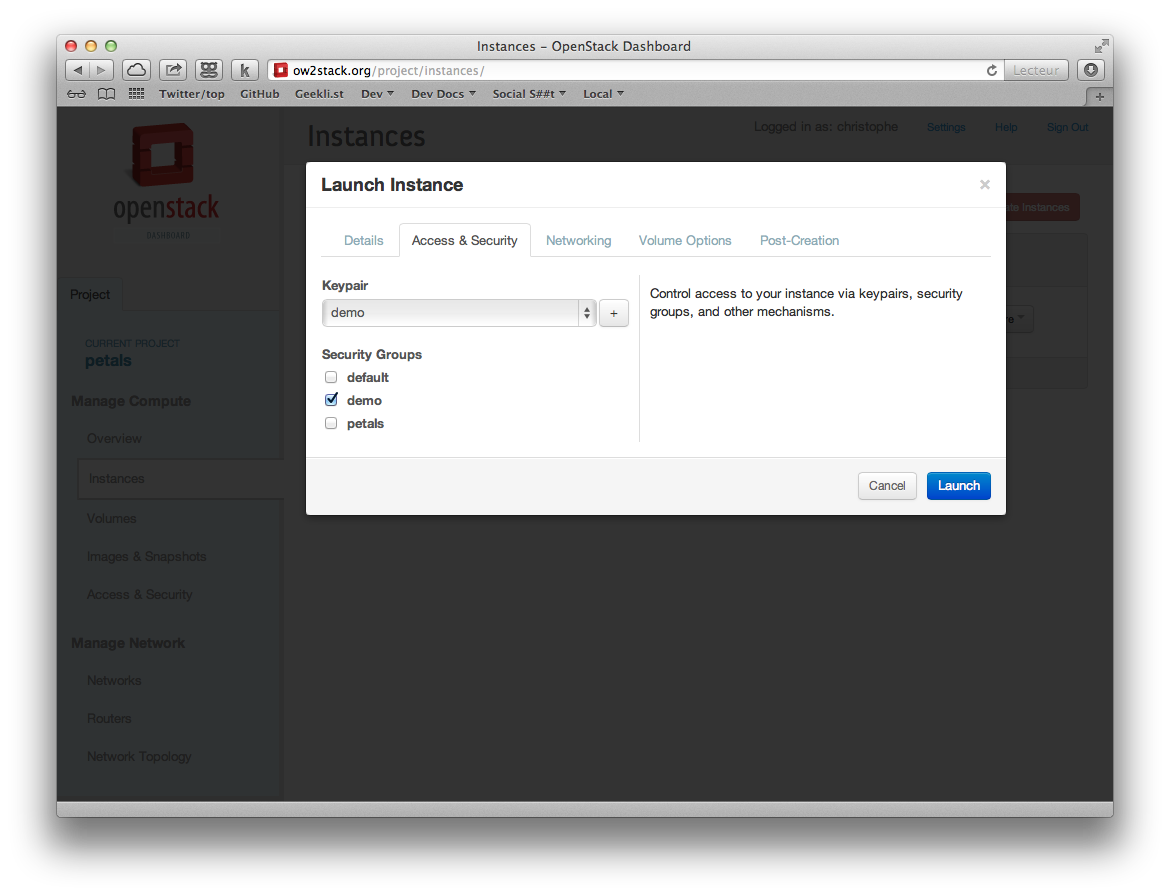Add a new keypair with plus button
The height and width of the screenshot is (896, 1170).
point(613,313)
